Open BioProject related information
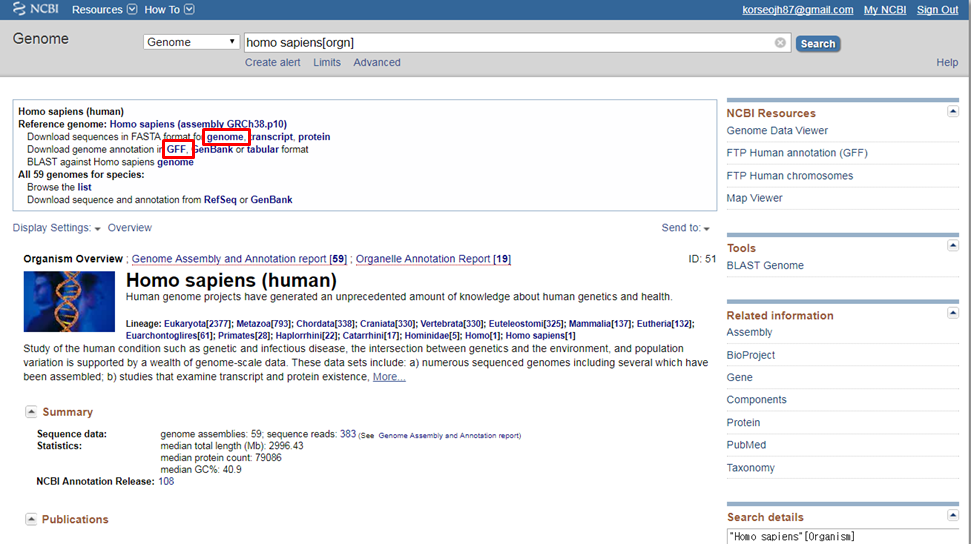 point(751,355)
